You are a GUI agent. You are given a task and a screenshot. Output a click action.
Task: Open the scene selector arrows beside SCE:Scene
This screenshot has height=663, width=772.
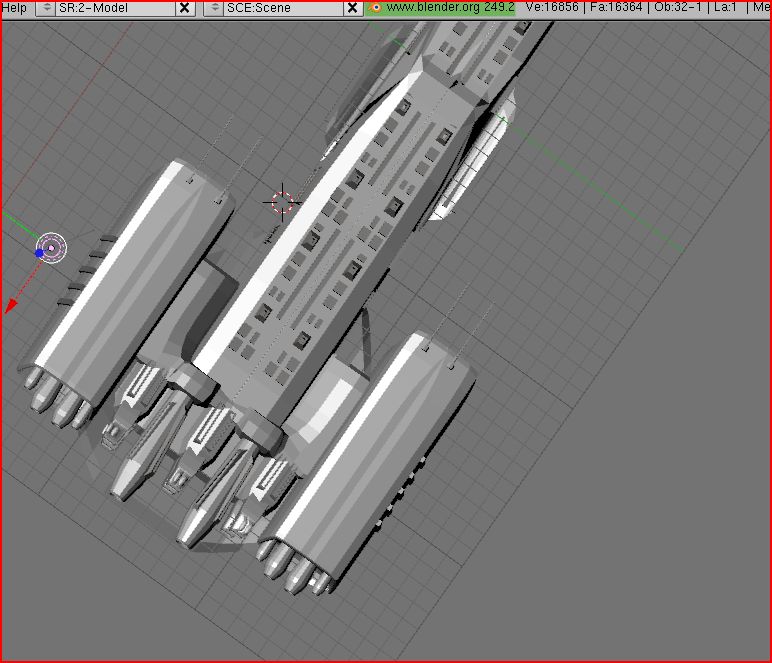(214, 8)
